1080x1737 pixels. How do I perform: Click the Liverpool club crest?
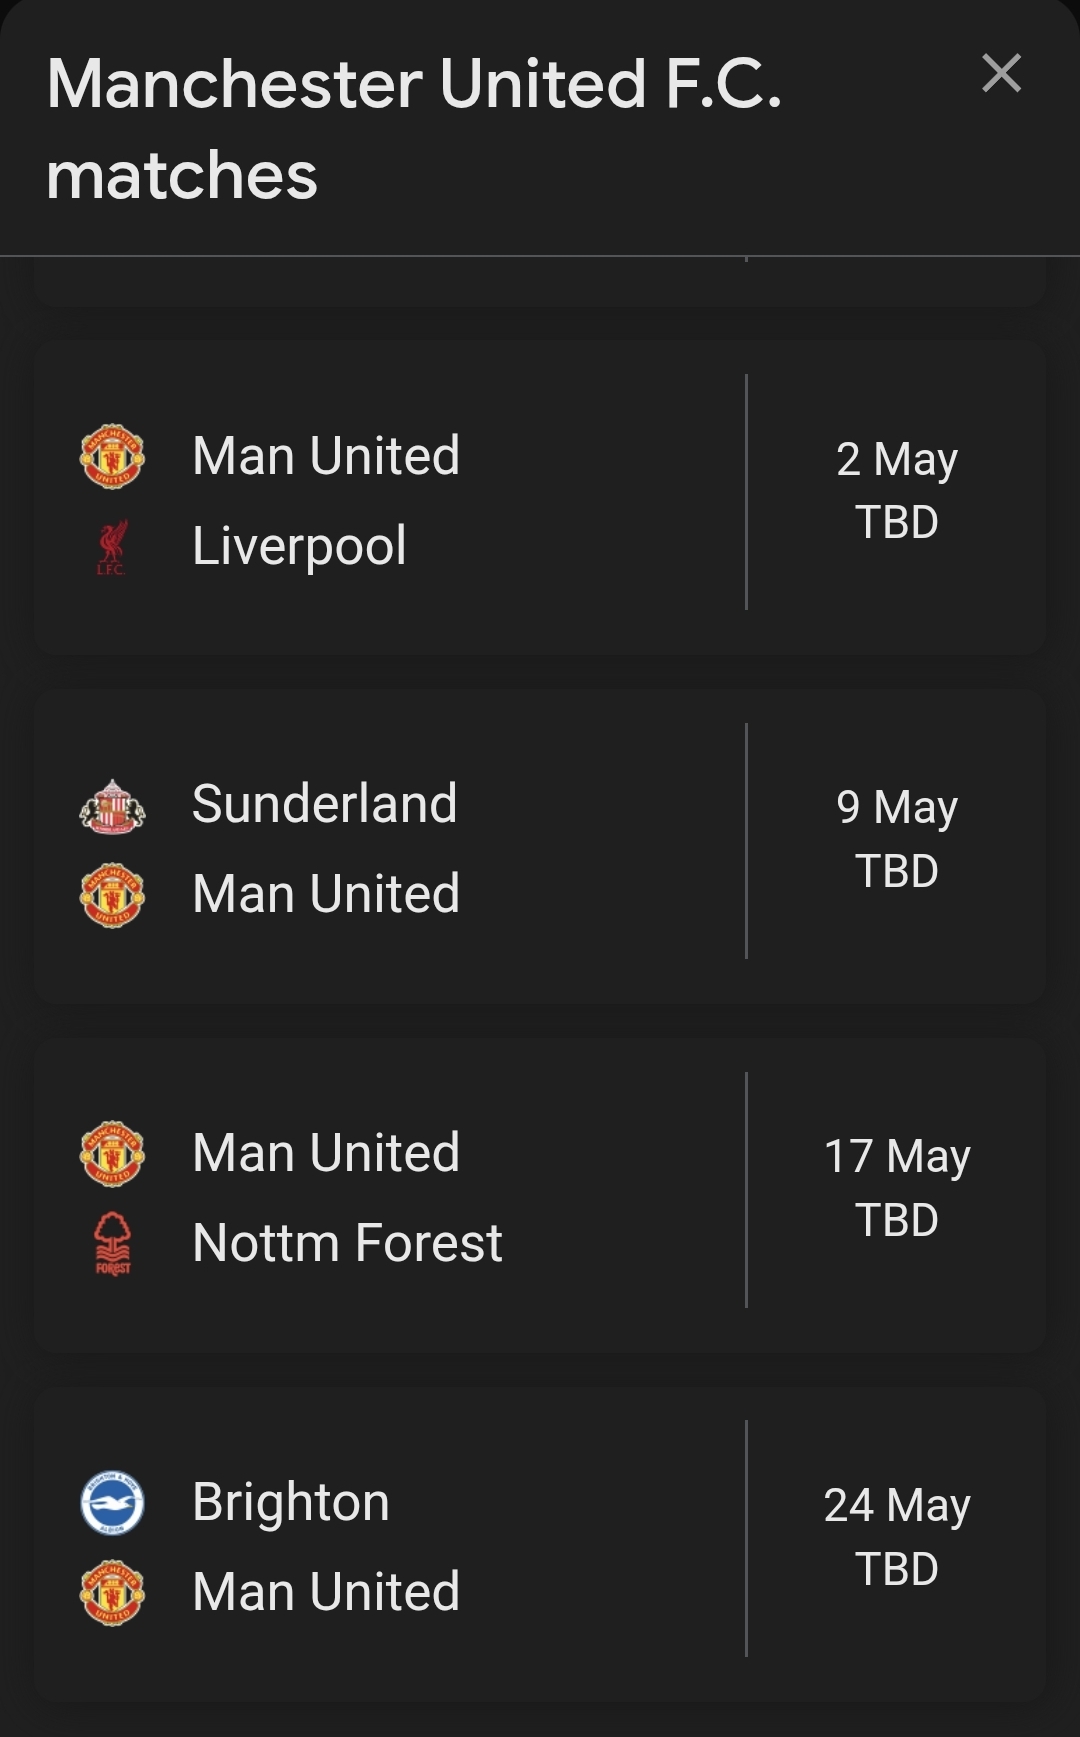pyautogui.click(x=111, y=547)
